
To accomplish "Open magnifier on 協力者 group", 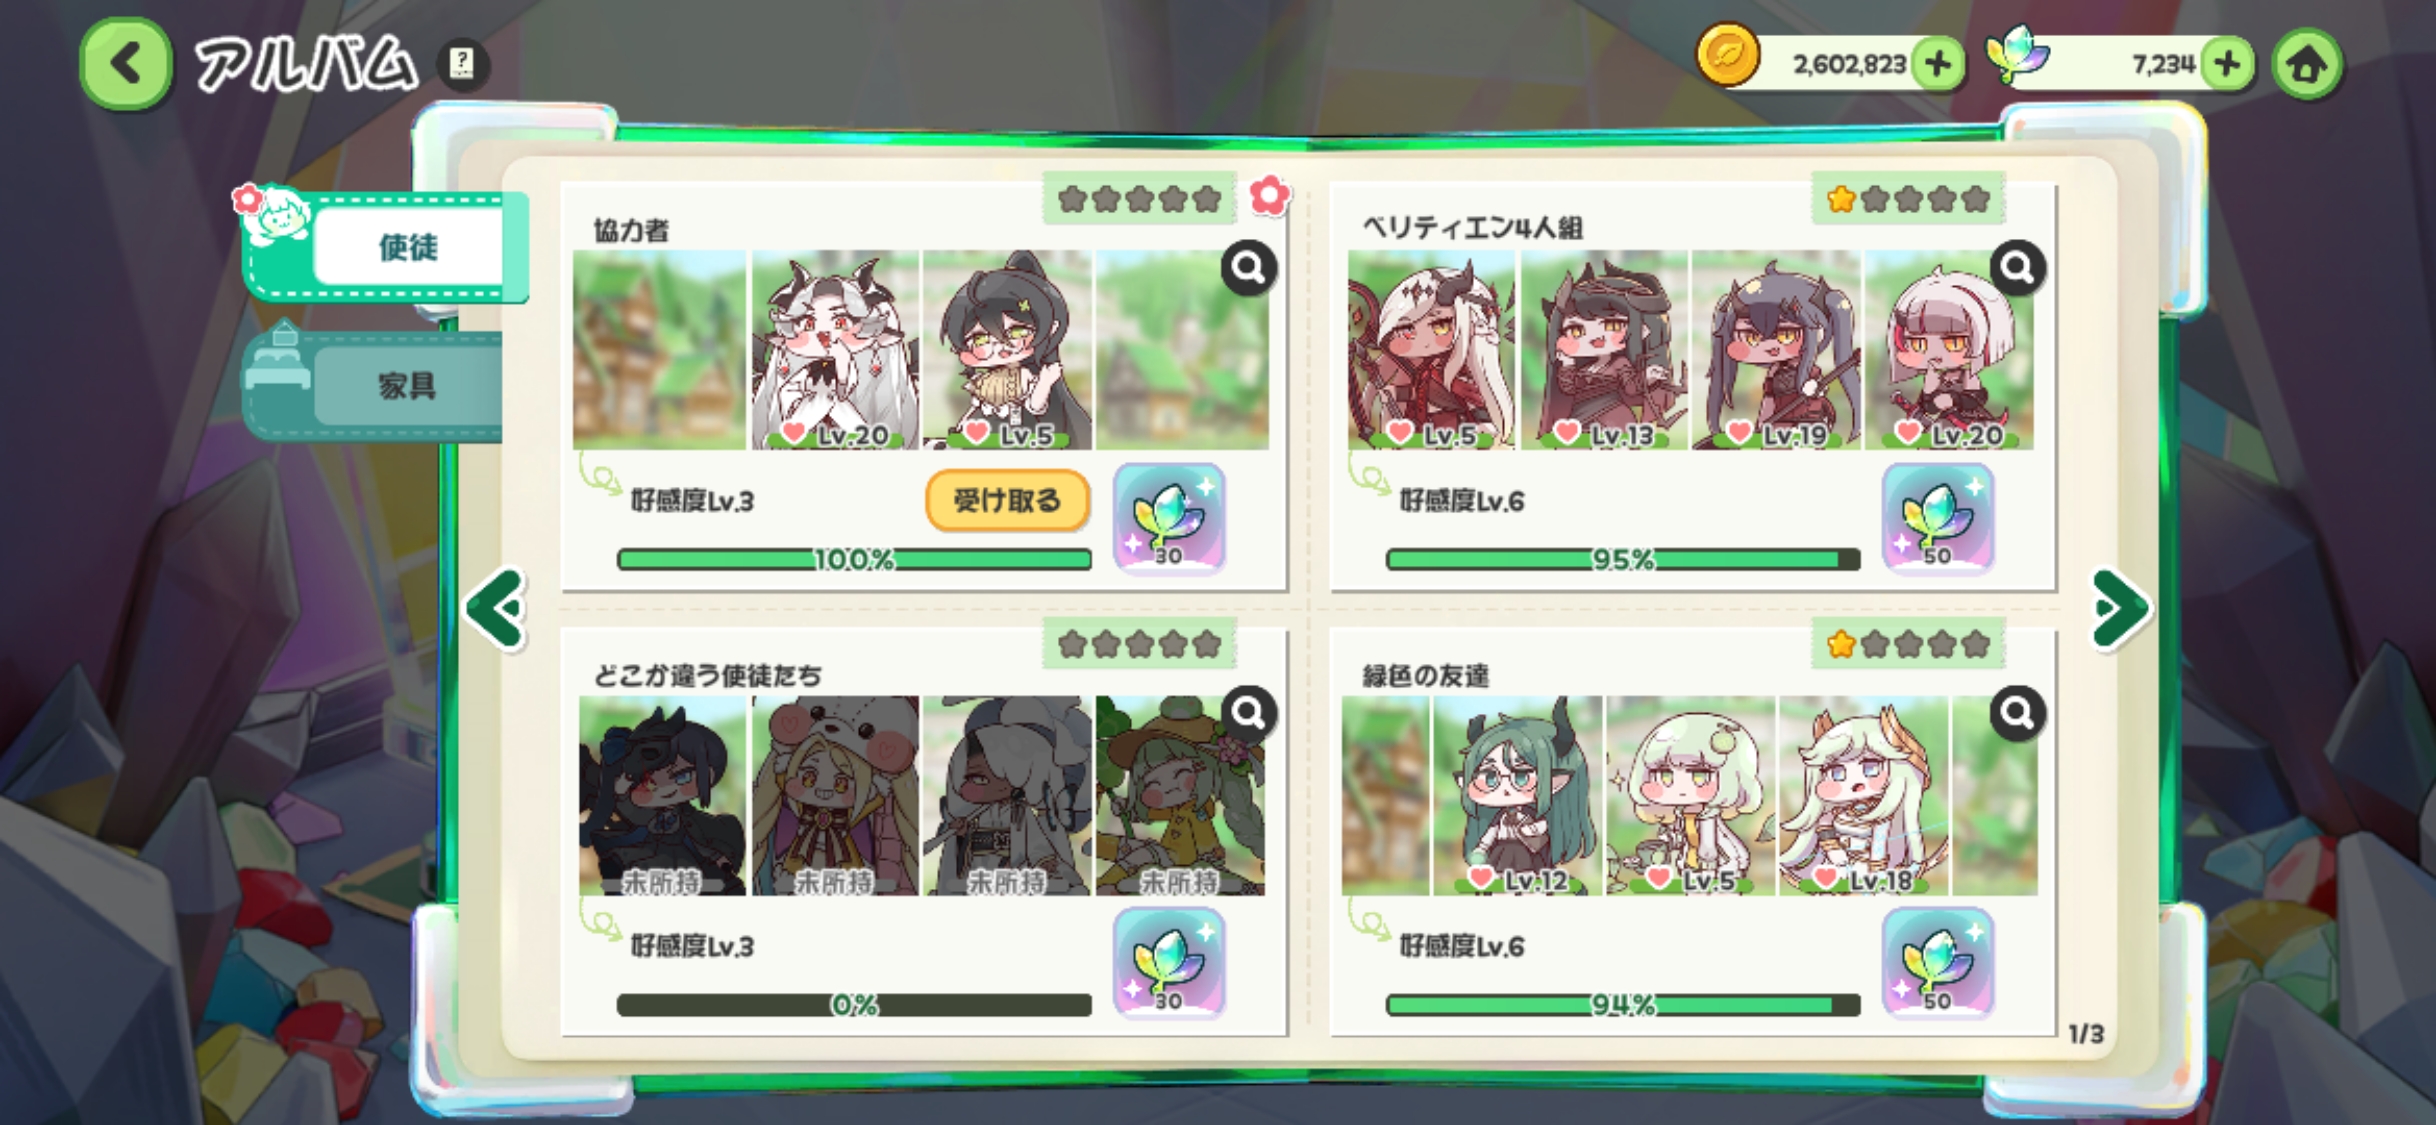I will point(1248,267).
